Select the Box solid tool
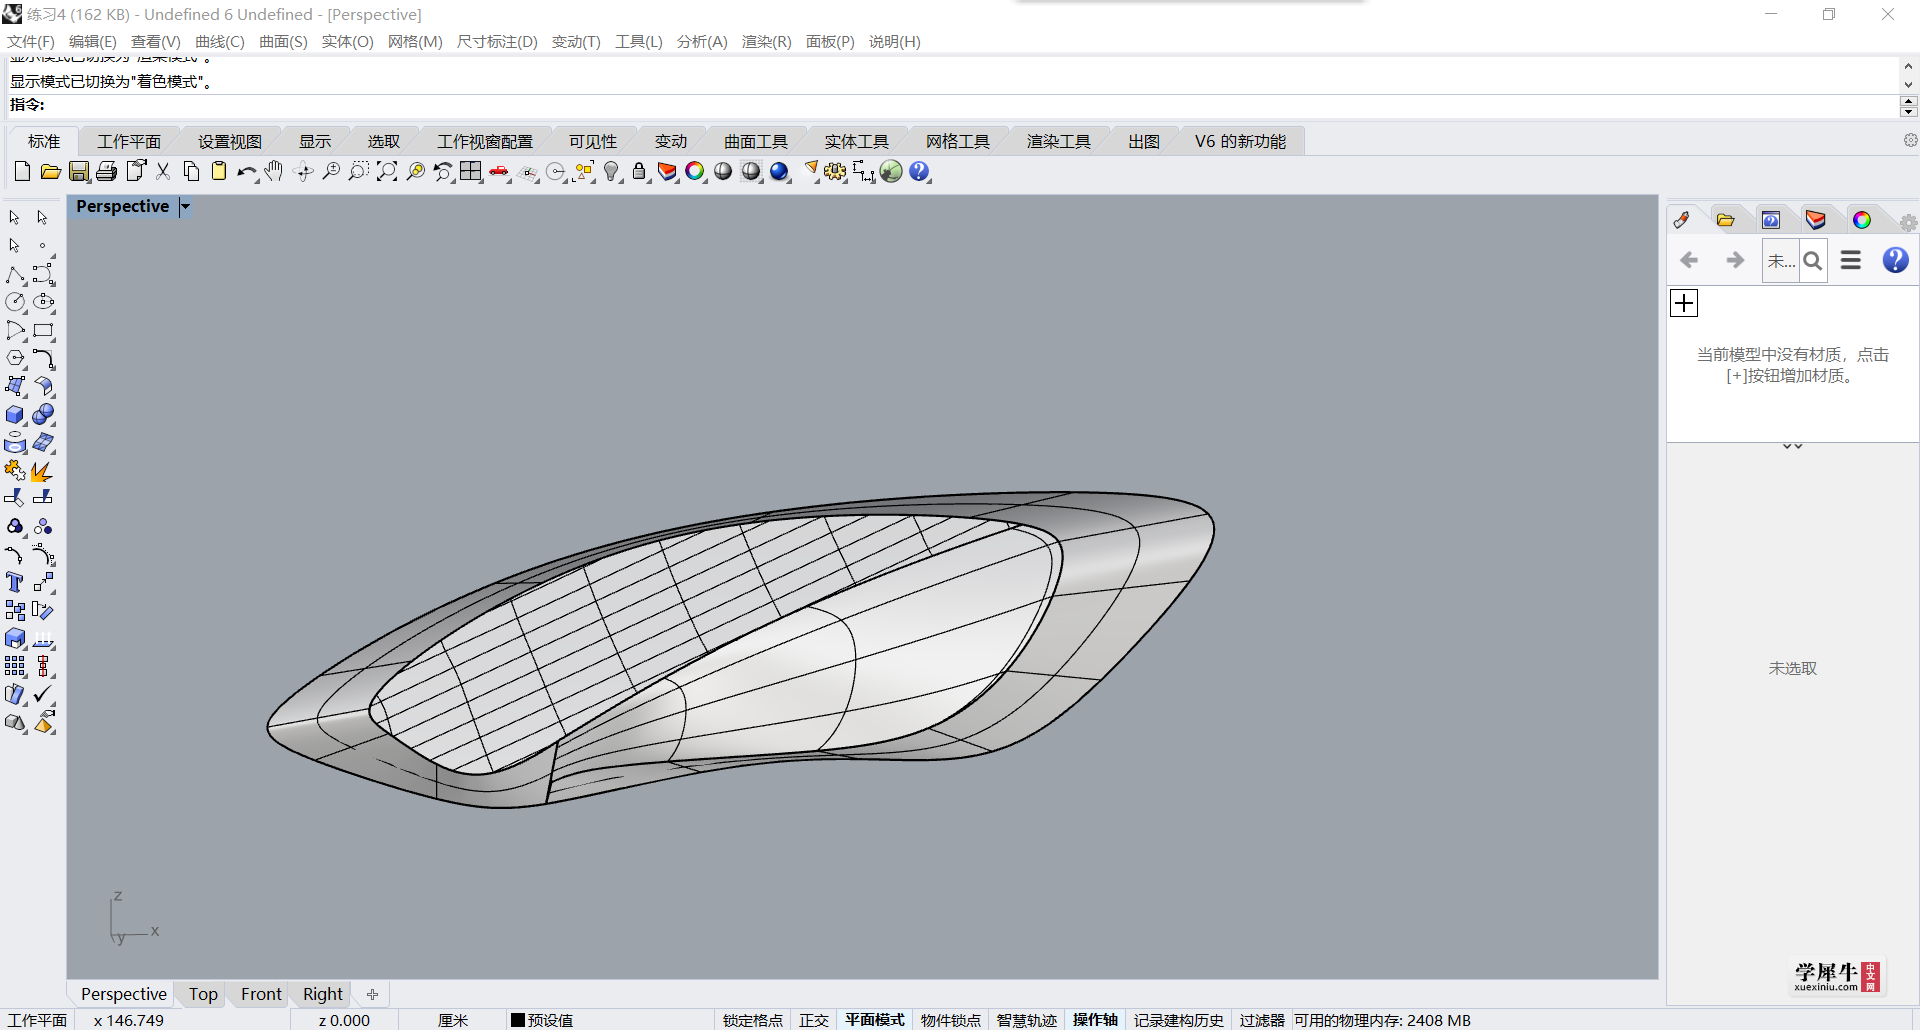Screen dimensions: 1920x1030 click(x=15, y=414)
